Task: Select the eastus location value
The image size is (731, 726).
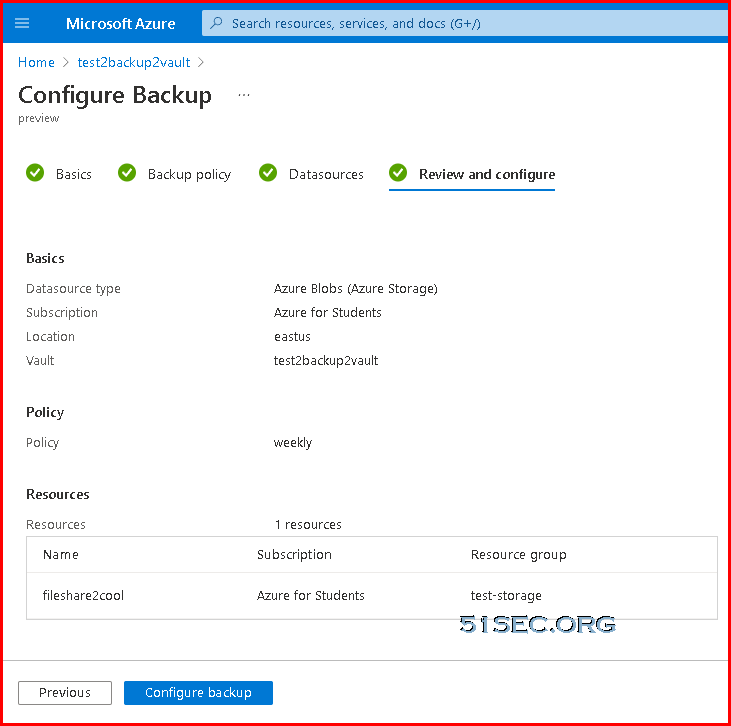Action: coord(292,337)
